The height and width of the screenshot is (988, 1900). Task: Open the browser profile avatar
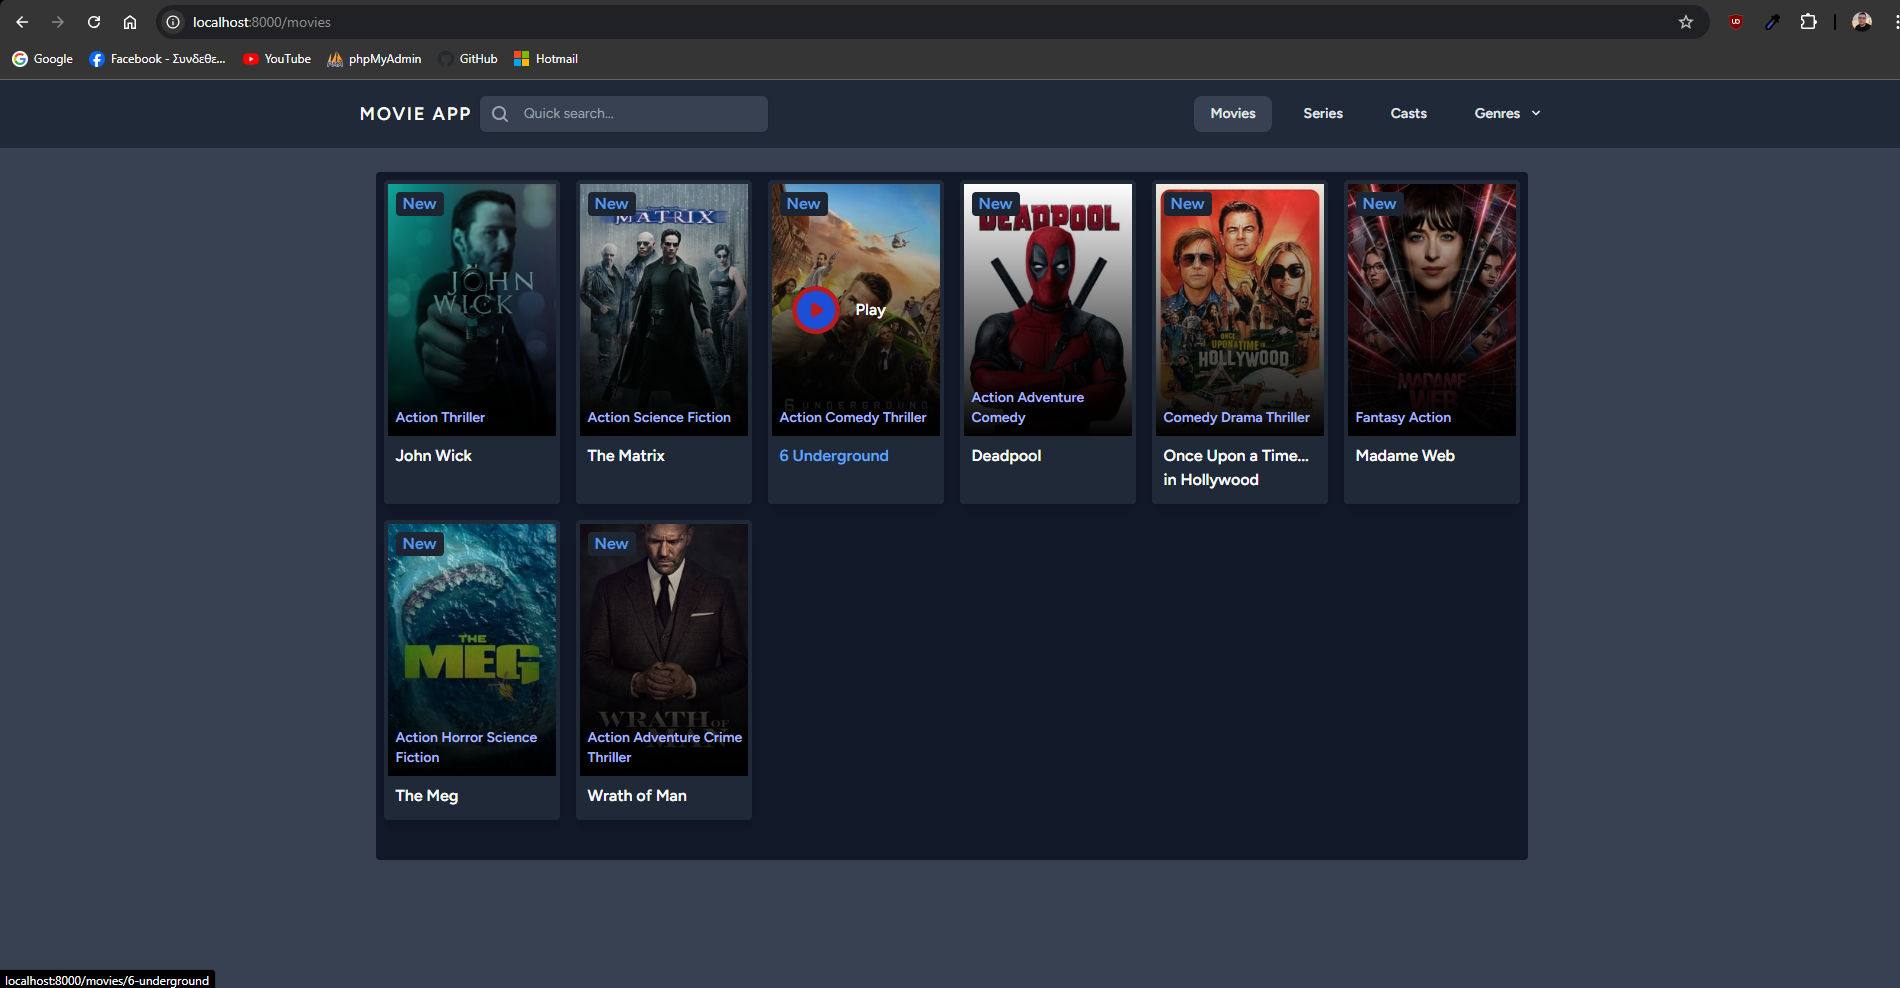[1862, 22]
